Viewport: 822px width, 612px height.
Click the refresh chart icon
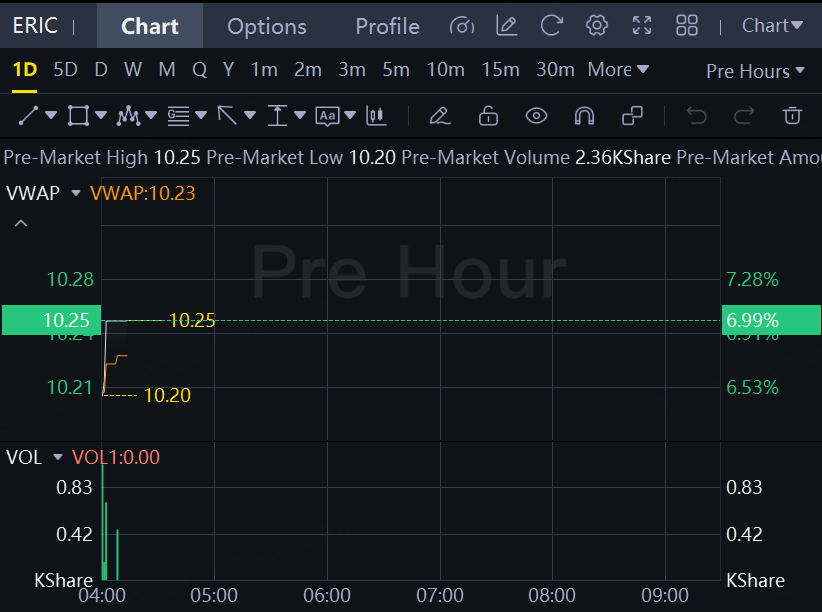pos(551,26)
